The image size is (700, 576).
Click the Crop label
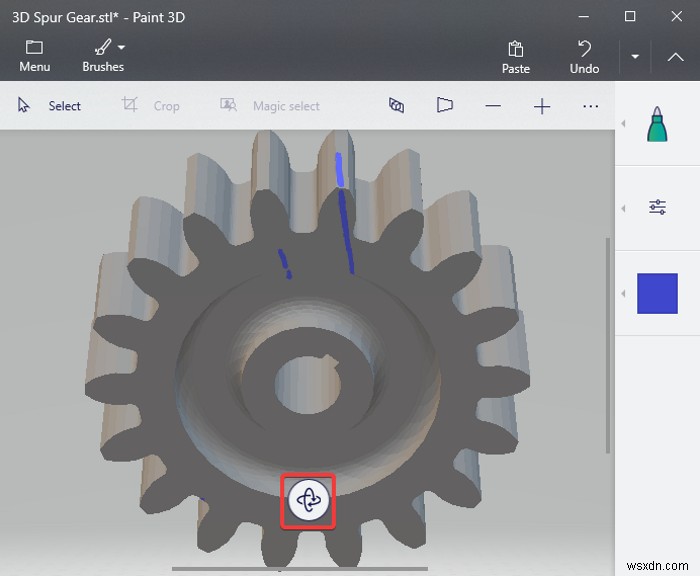(x=167, y=106)
